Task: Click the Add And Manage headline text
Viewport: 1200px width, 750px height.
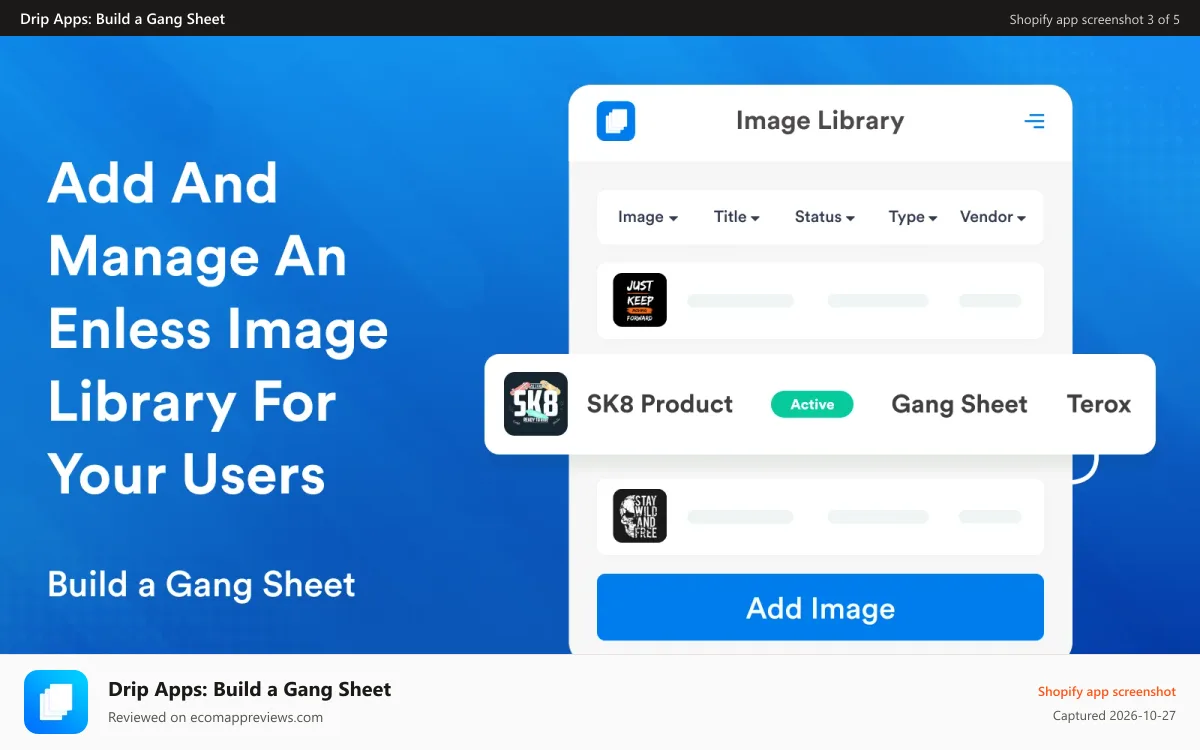Action: coord(218,330)
